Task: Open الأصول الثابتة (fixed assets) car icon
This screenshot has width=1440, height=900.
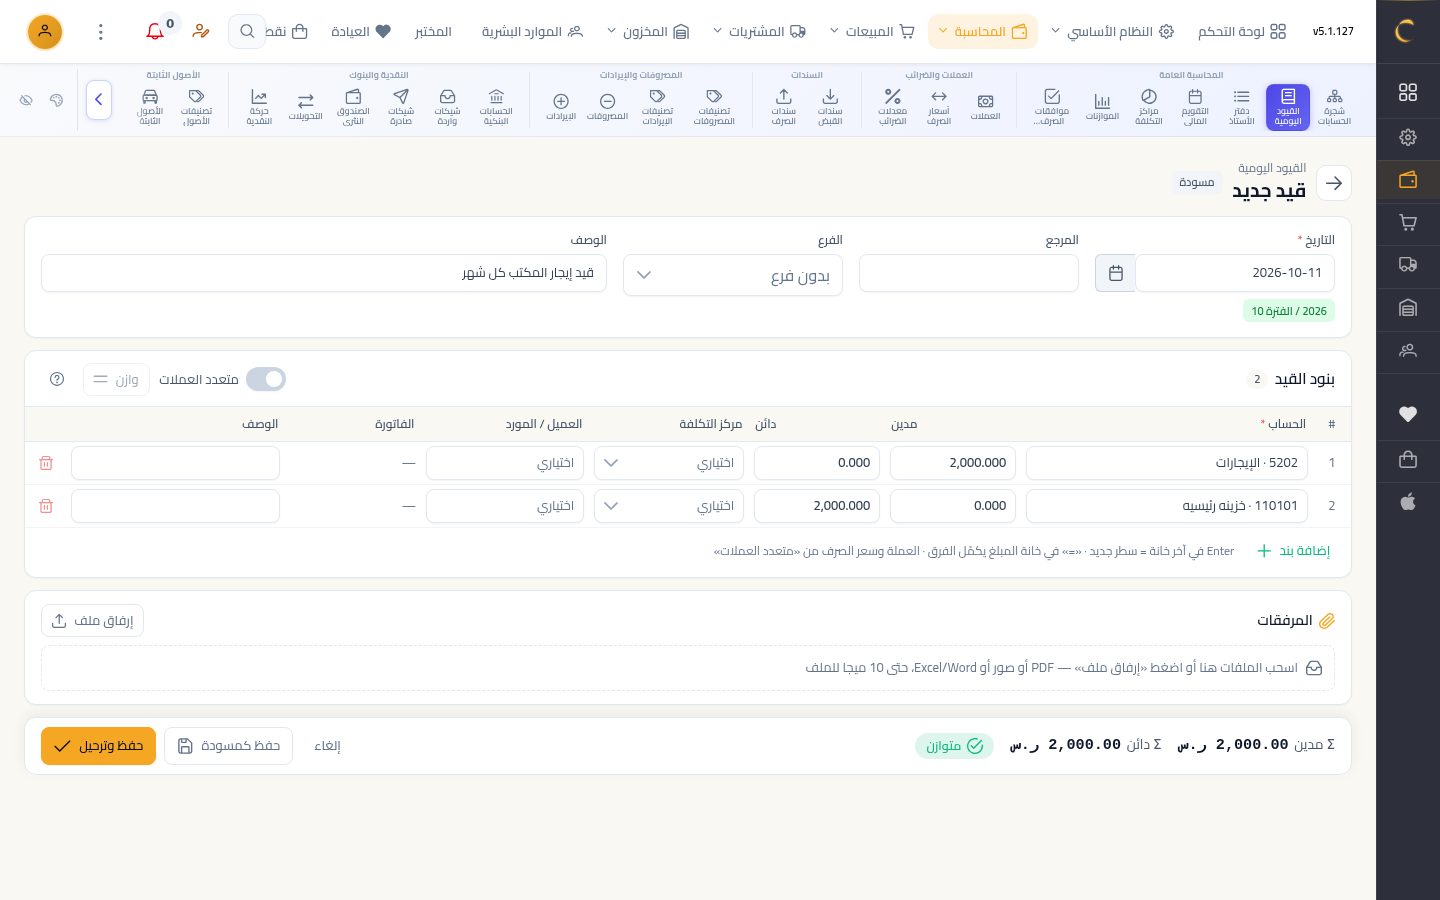Action: click(150, 107)
